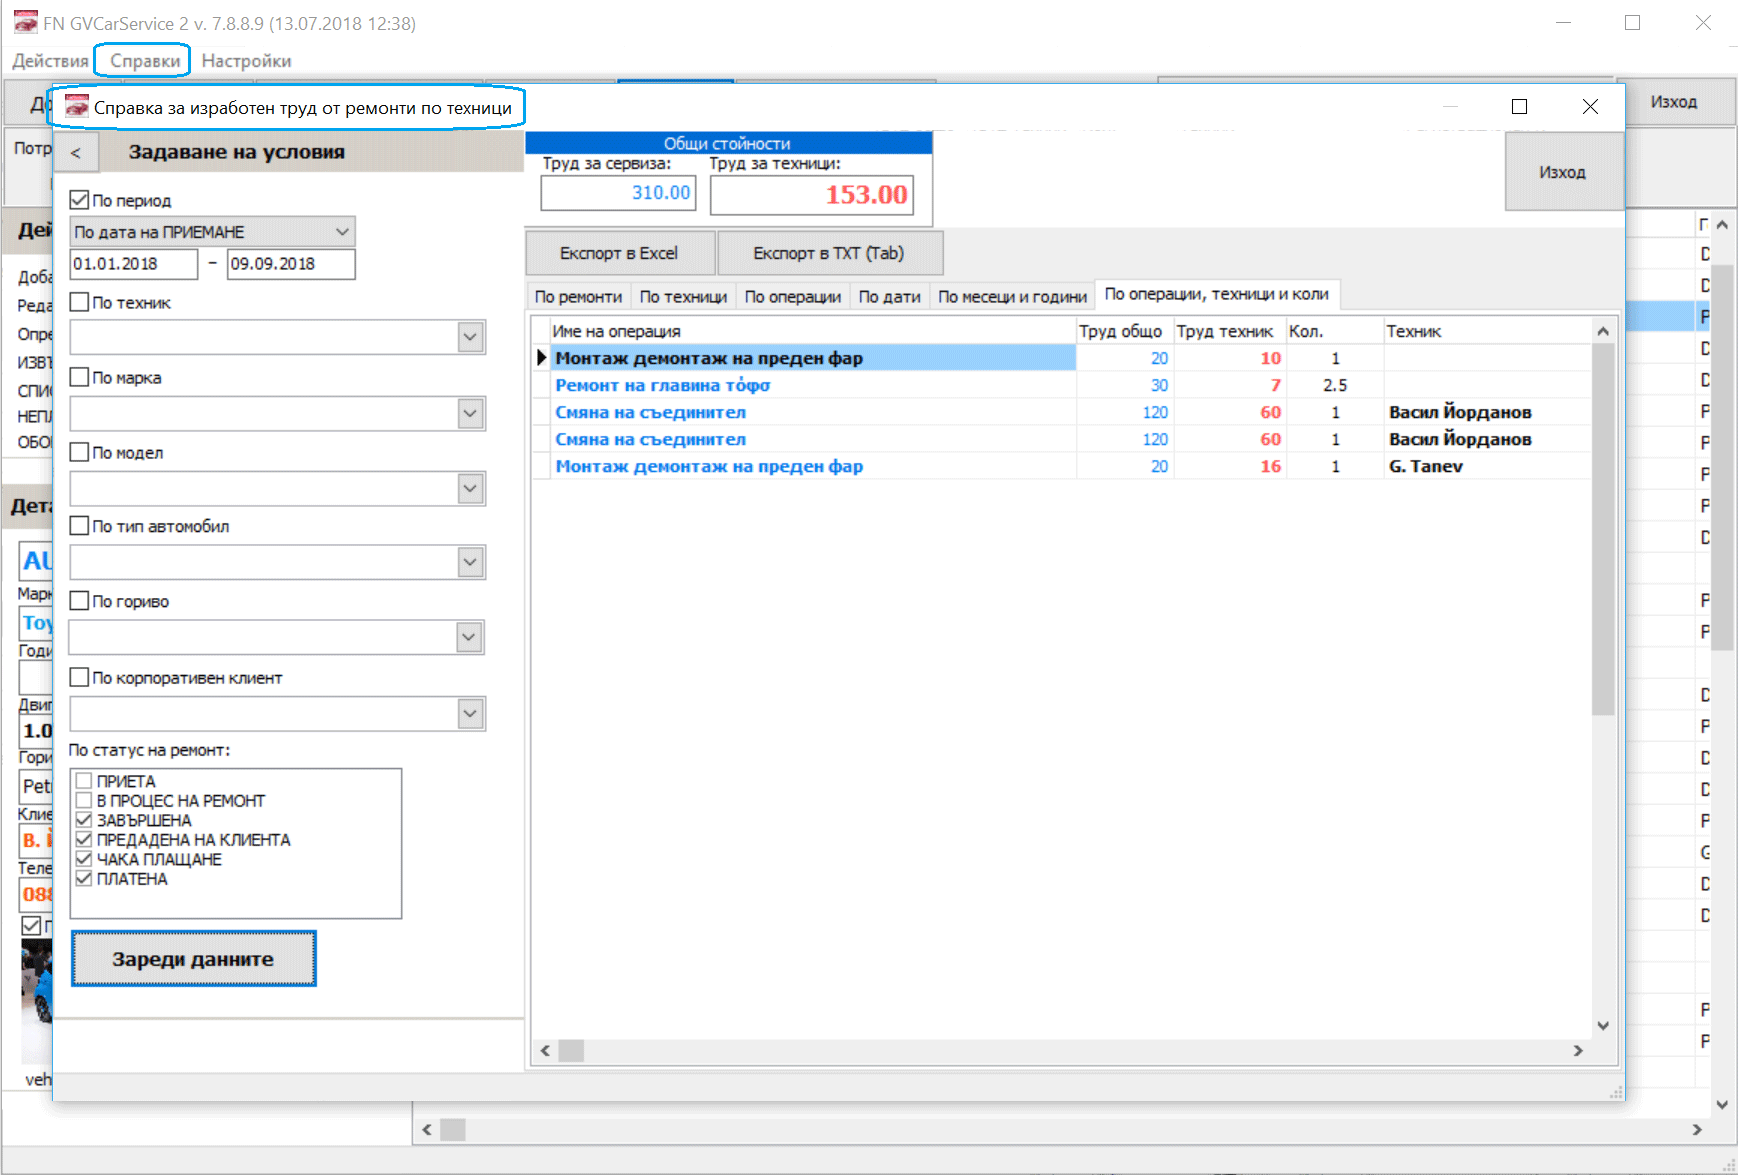The image size is (1738, 1175).
Task: Click the 'Зареди данните' button
Action: click(193, 959)
